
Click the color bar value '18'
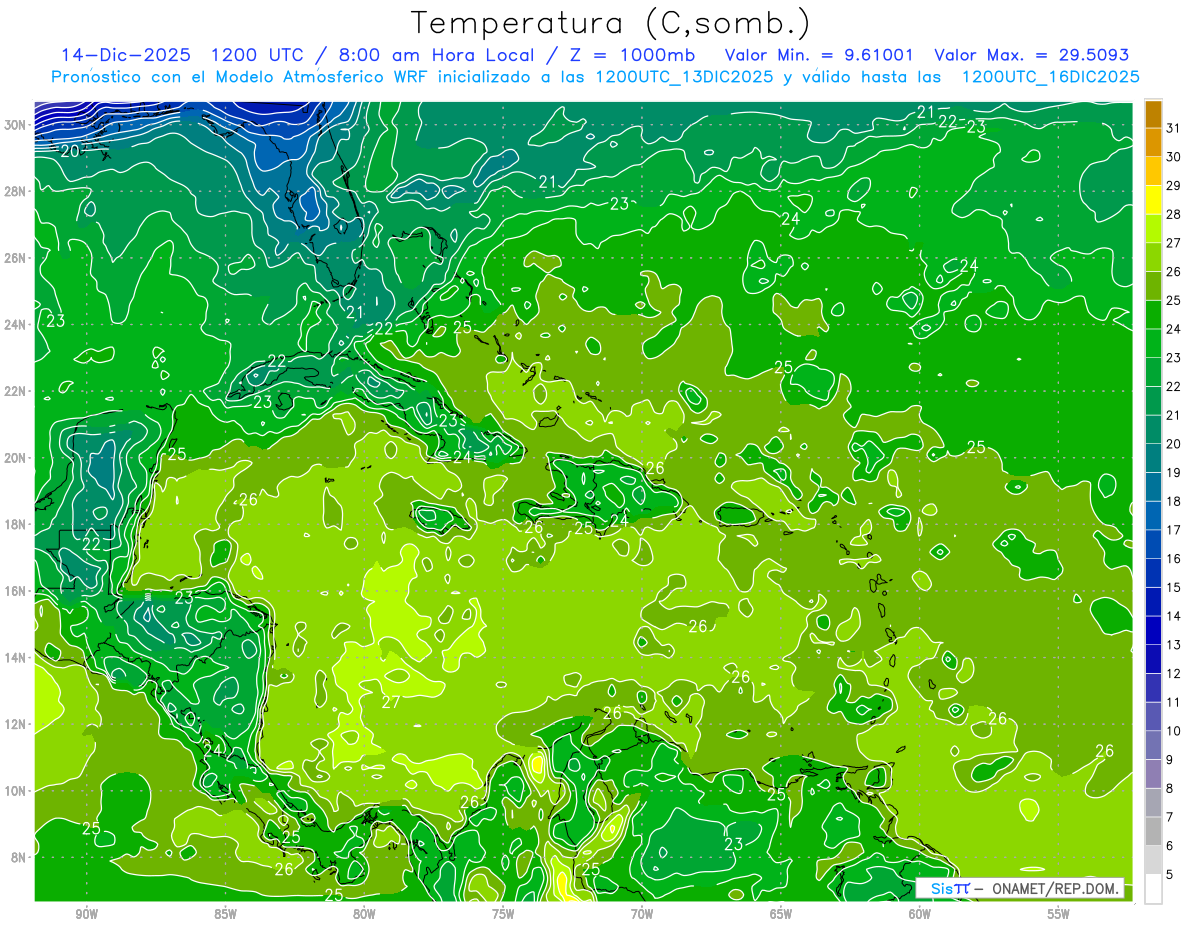point(1174,501)
